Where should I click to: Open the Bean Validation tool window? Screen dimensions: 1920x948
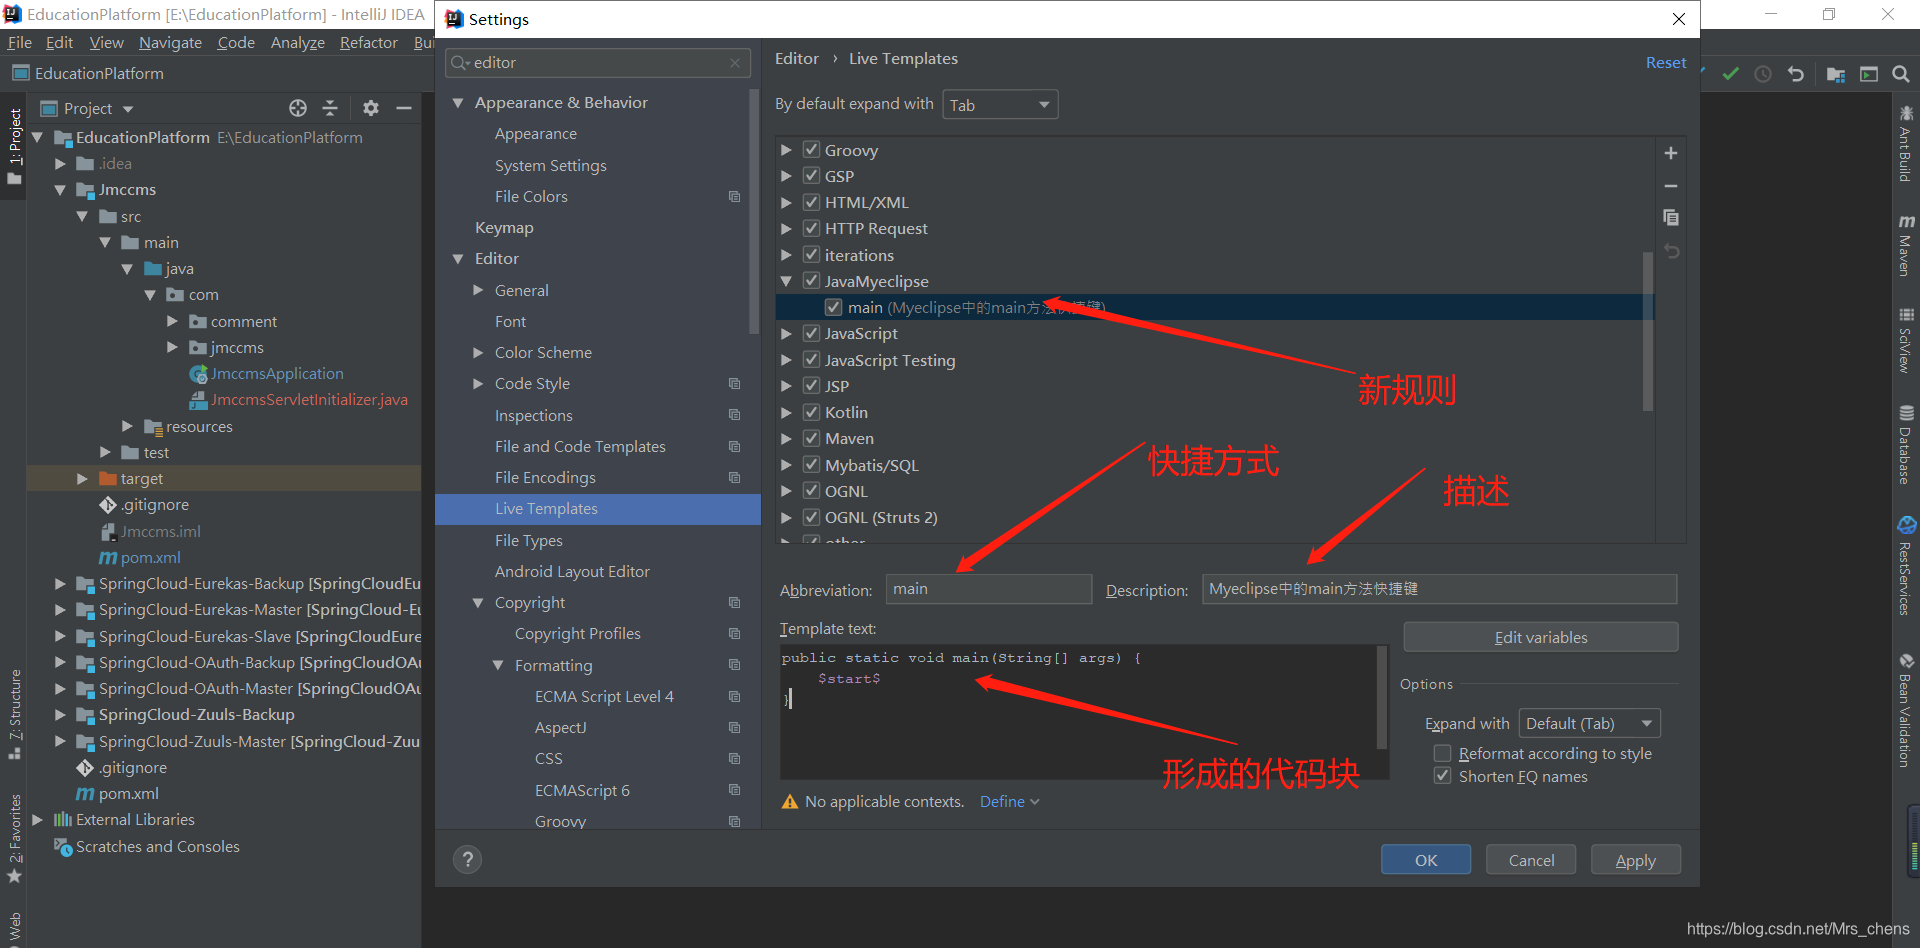(1906, 711)
